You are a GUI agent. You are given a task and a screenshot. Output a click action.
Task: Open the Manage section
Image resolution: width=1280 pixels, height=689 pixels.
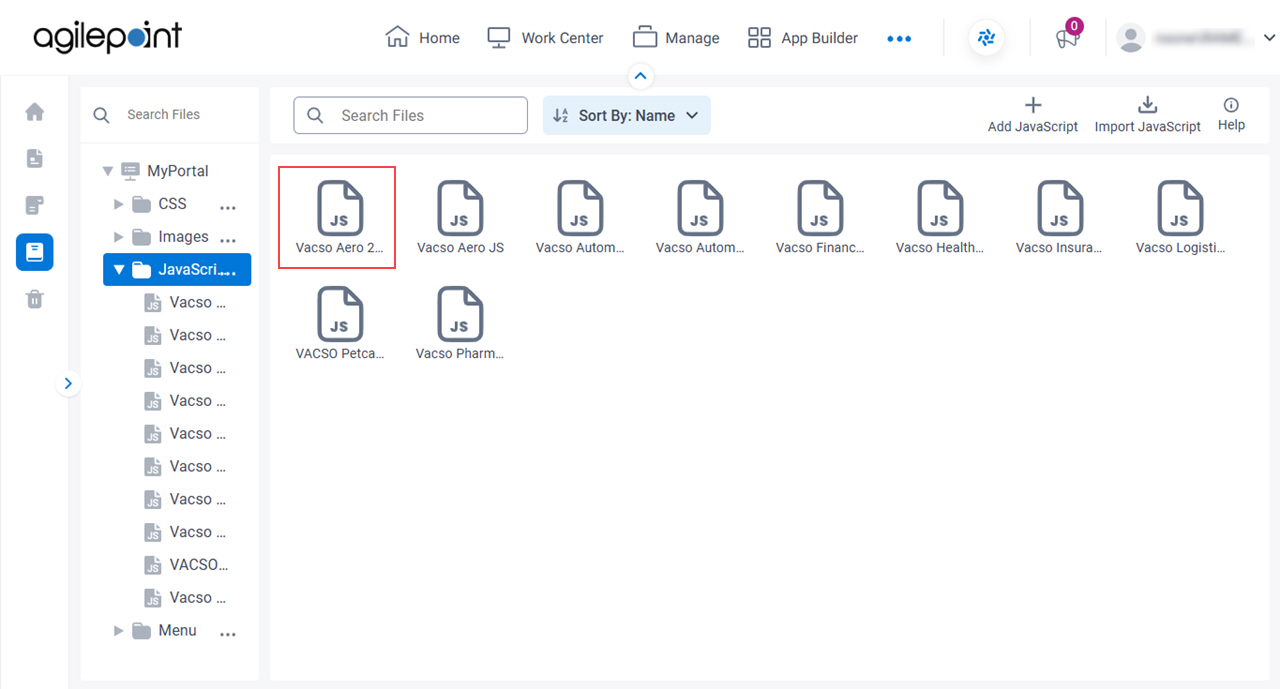676,38
